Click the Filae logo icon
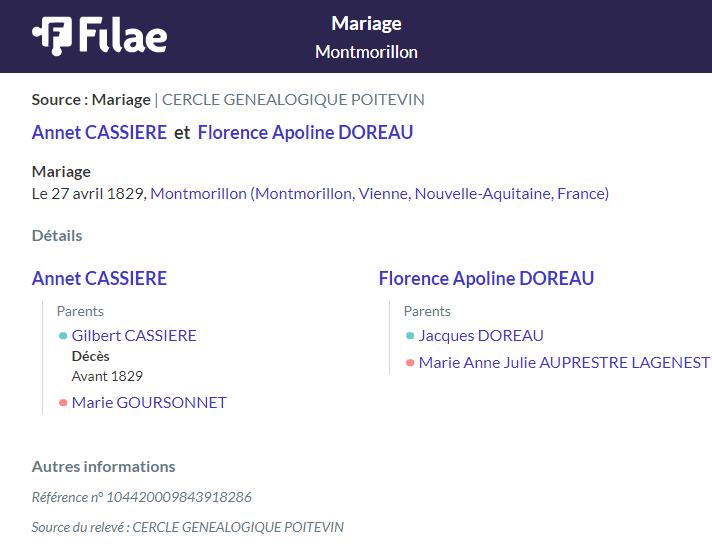The width and height of the screenshot is (712, 554). coord(52,36)
